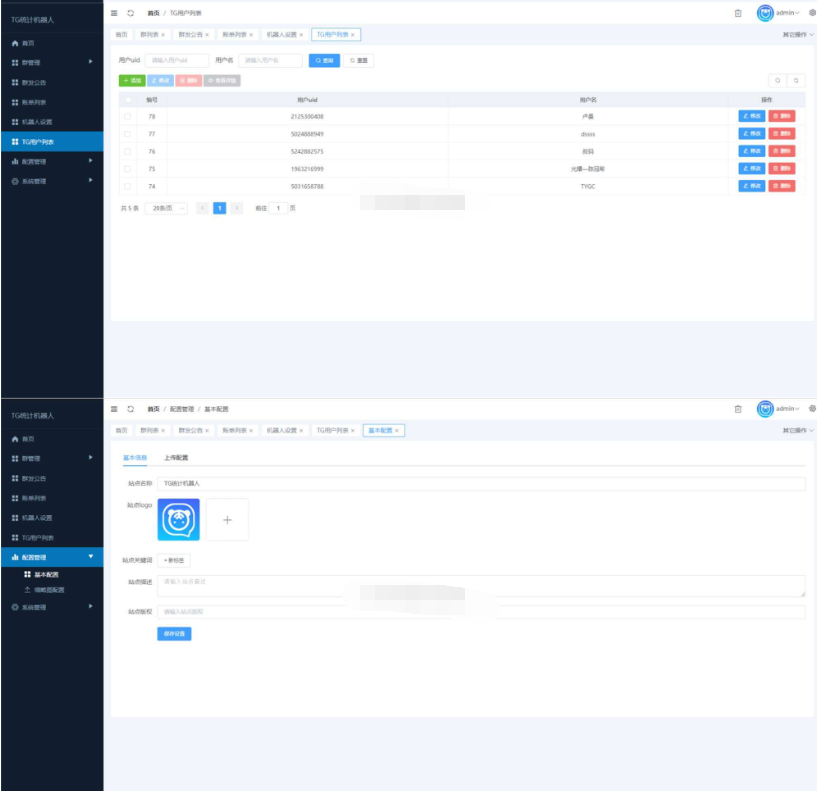This screenshot has height=791, width=817.
Task: Open the 20条/页 page size dropdown
Action: click(x=166, y=208)
